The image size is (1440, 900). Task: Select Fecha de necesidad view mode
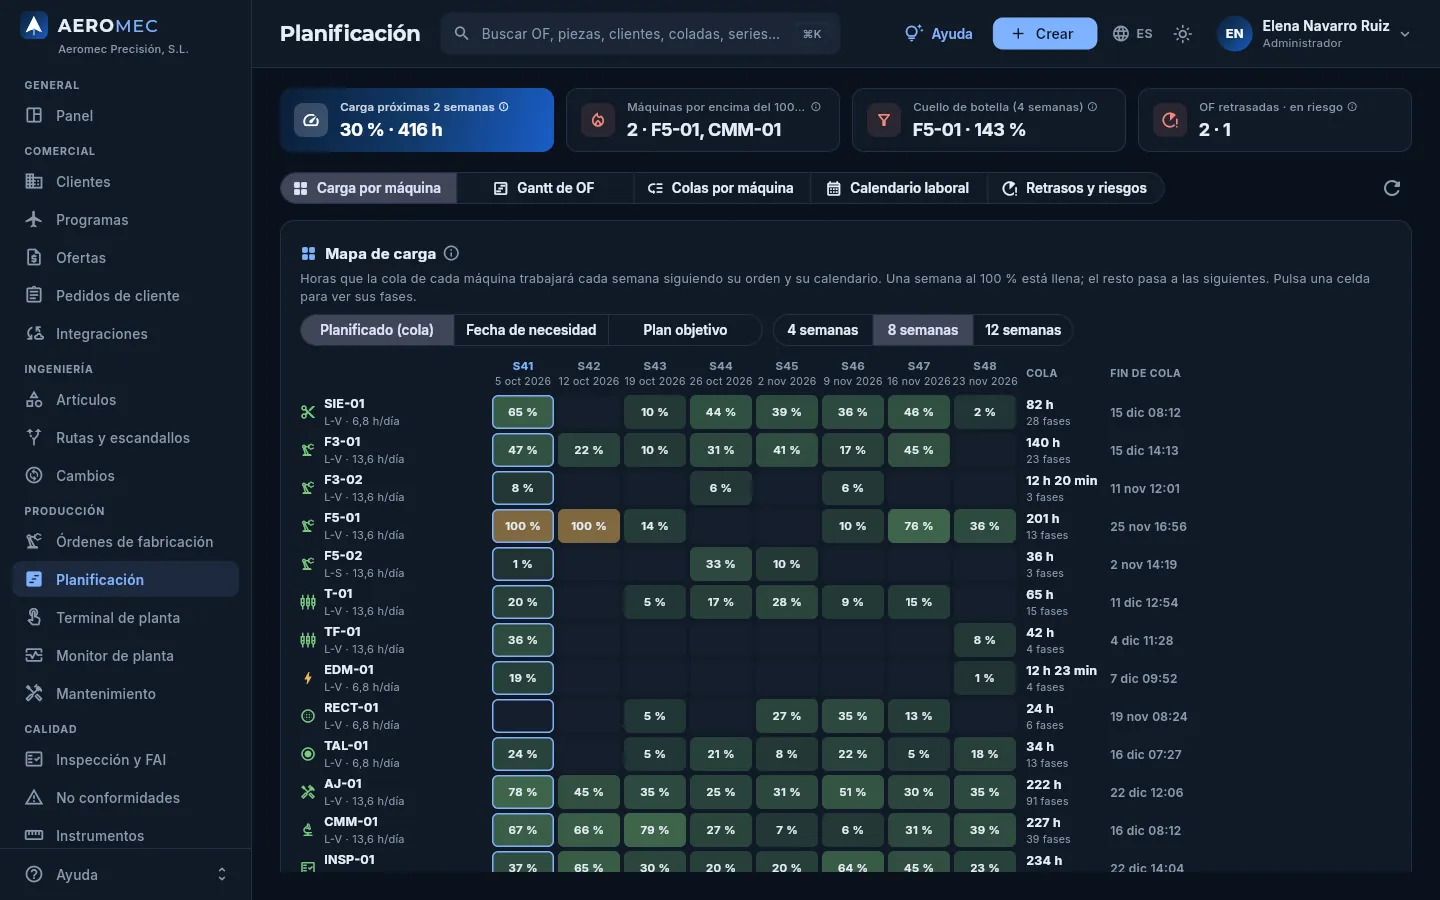coord(531,330)
